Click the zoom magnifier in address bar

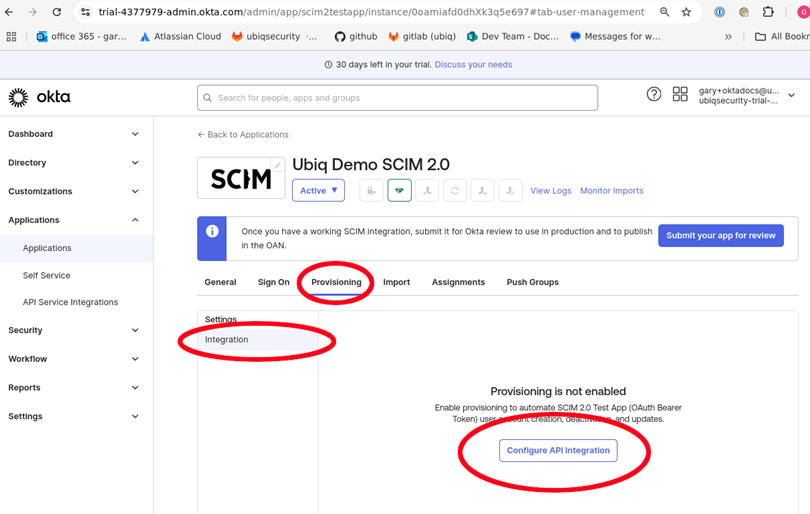pyautogui.click(x=664, y=12)
